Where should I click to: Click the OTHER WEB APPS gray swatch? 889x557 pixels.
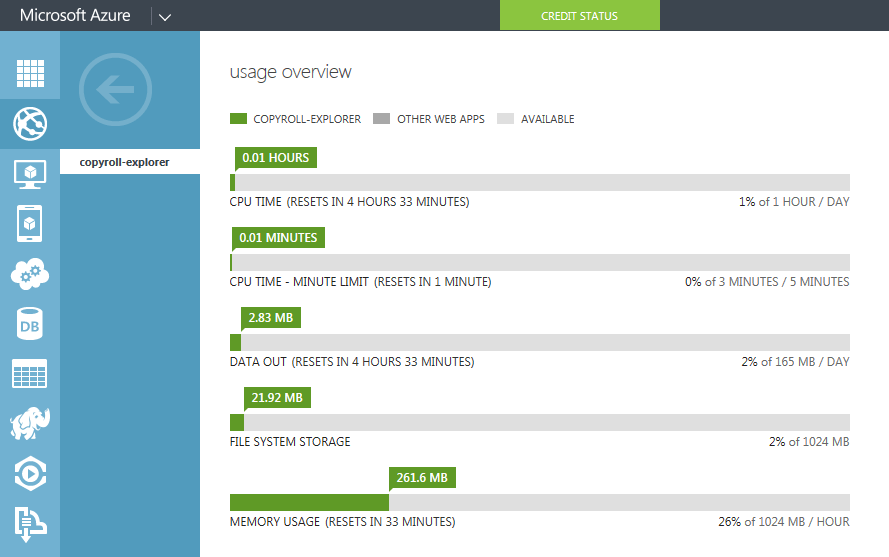pyautogui.click(x=382, y=119)
